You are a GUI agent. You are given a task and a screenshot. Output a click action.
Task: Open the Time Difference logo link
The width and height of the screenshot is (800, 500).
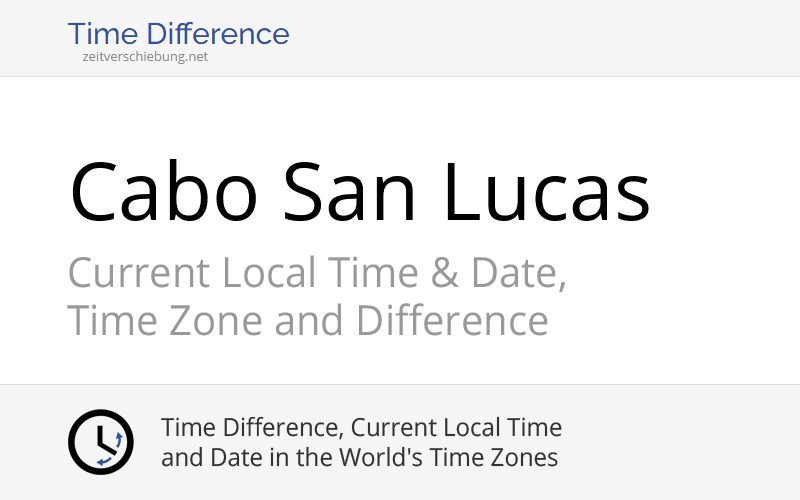coord(178,34)
